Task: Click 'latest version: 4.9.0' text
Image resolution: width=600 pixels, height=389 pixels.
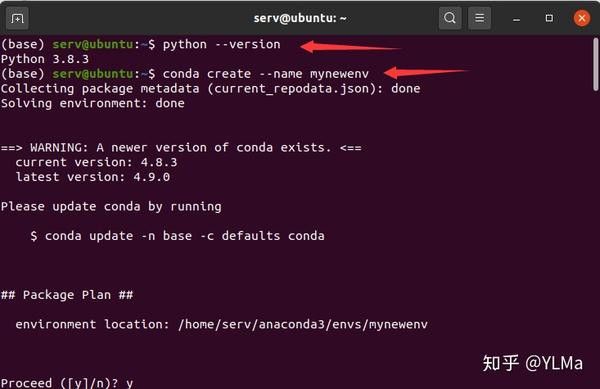Action: pyautogui.click(x=93, y=177)
